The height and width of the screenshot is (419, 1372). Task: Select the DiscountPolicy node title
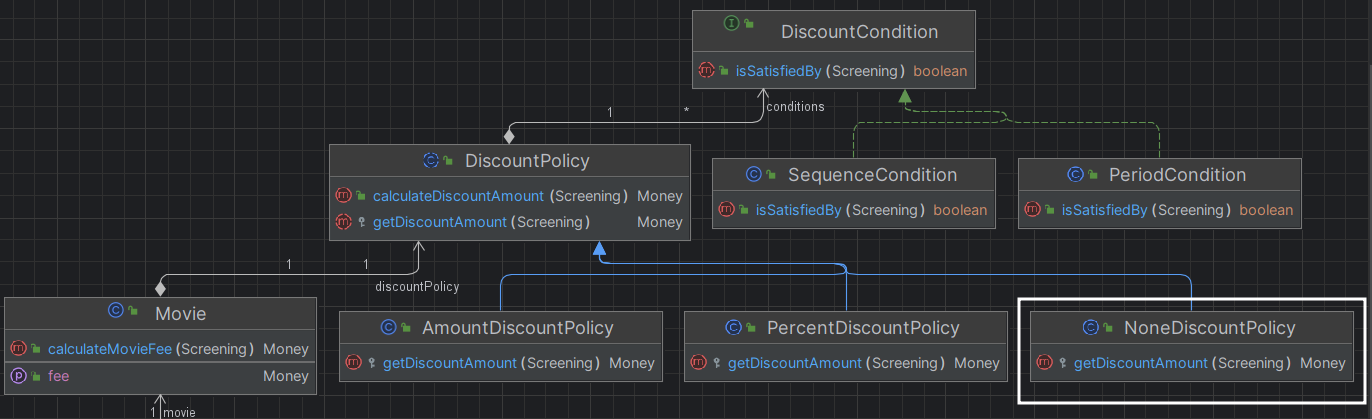click(527, 161)
